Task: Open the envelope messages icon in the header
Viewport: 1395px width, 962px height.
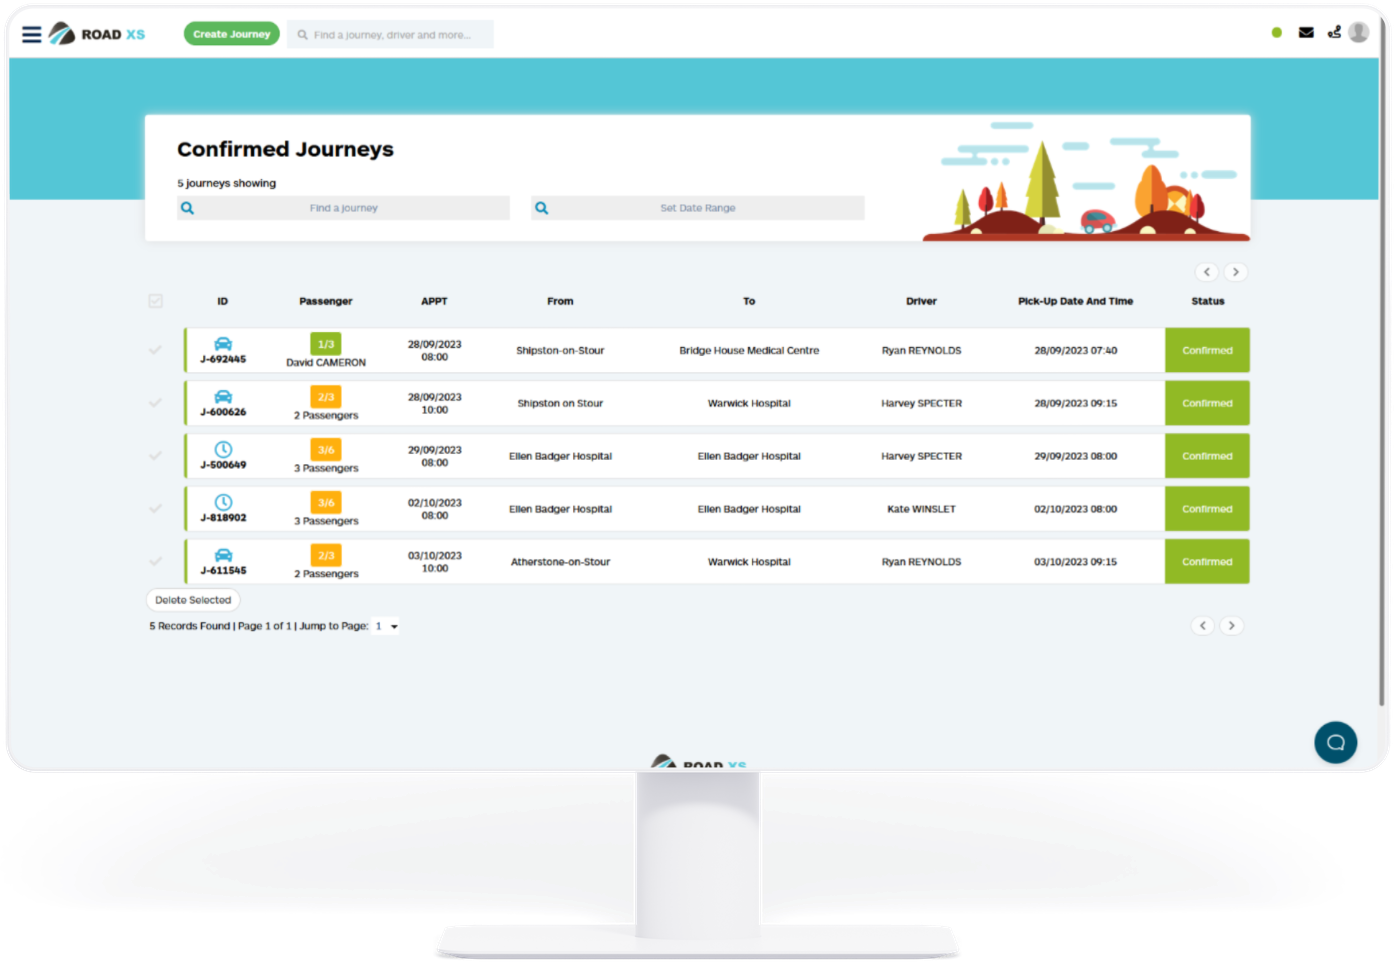Action: pos(1305,33)
